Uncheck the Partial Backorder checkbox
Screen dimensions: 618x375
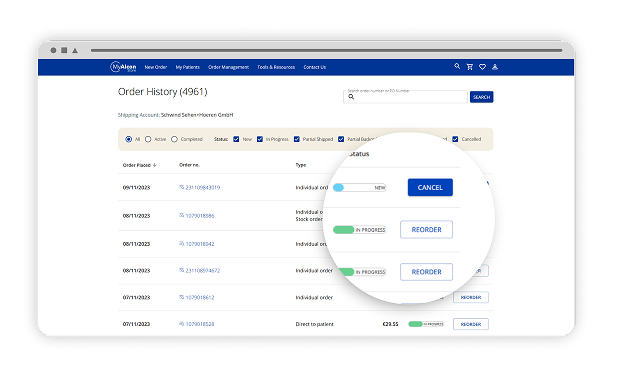(341, 139)
